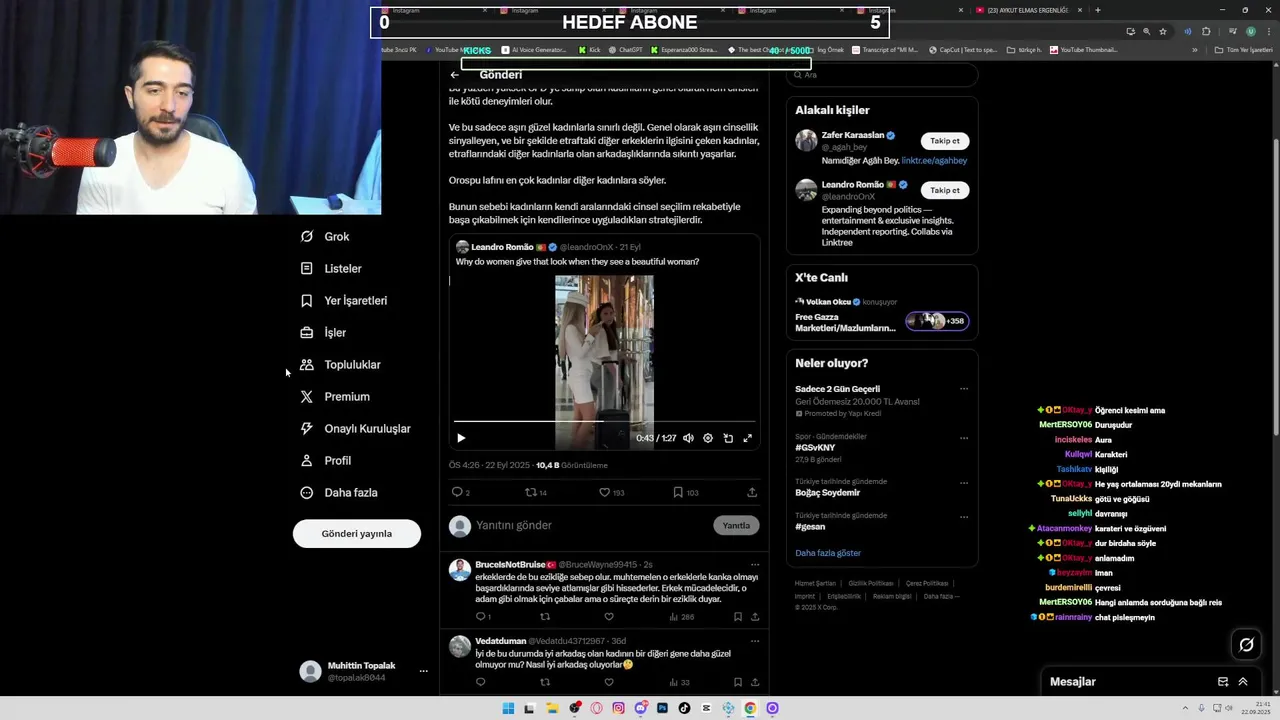This screenshot has width=1280, height=720.
Task: Expand video to fullscreen
Action: 747,438
